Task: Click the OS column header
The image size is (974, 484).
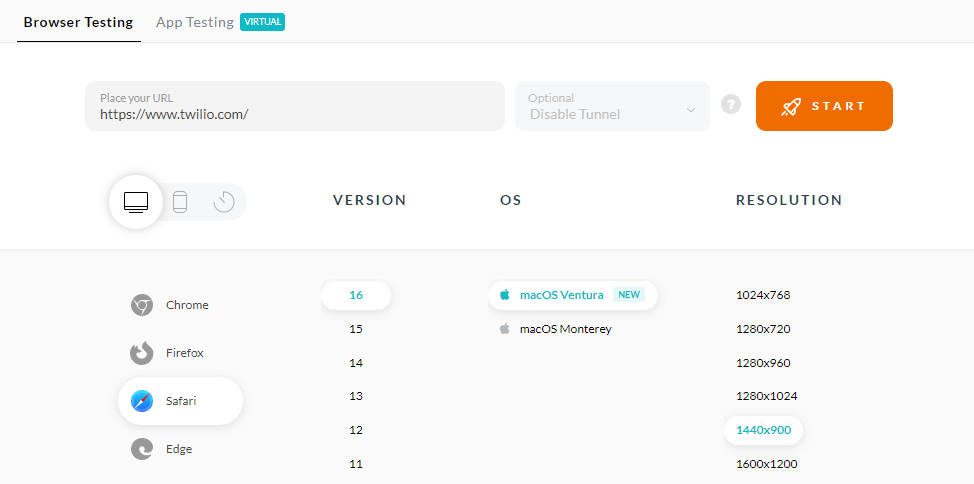Action: tap(511, 200)
